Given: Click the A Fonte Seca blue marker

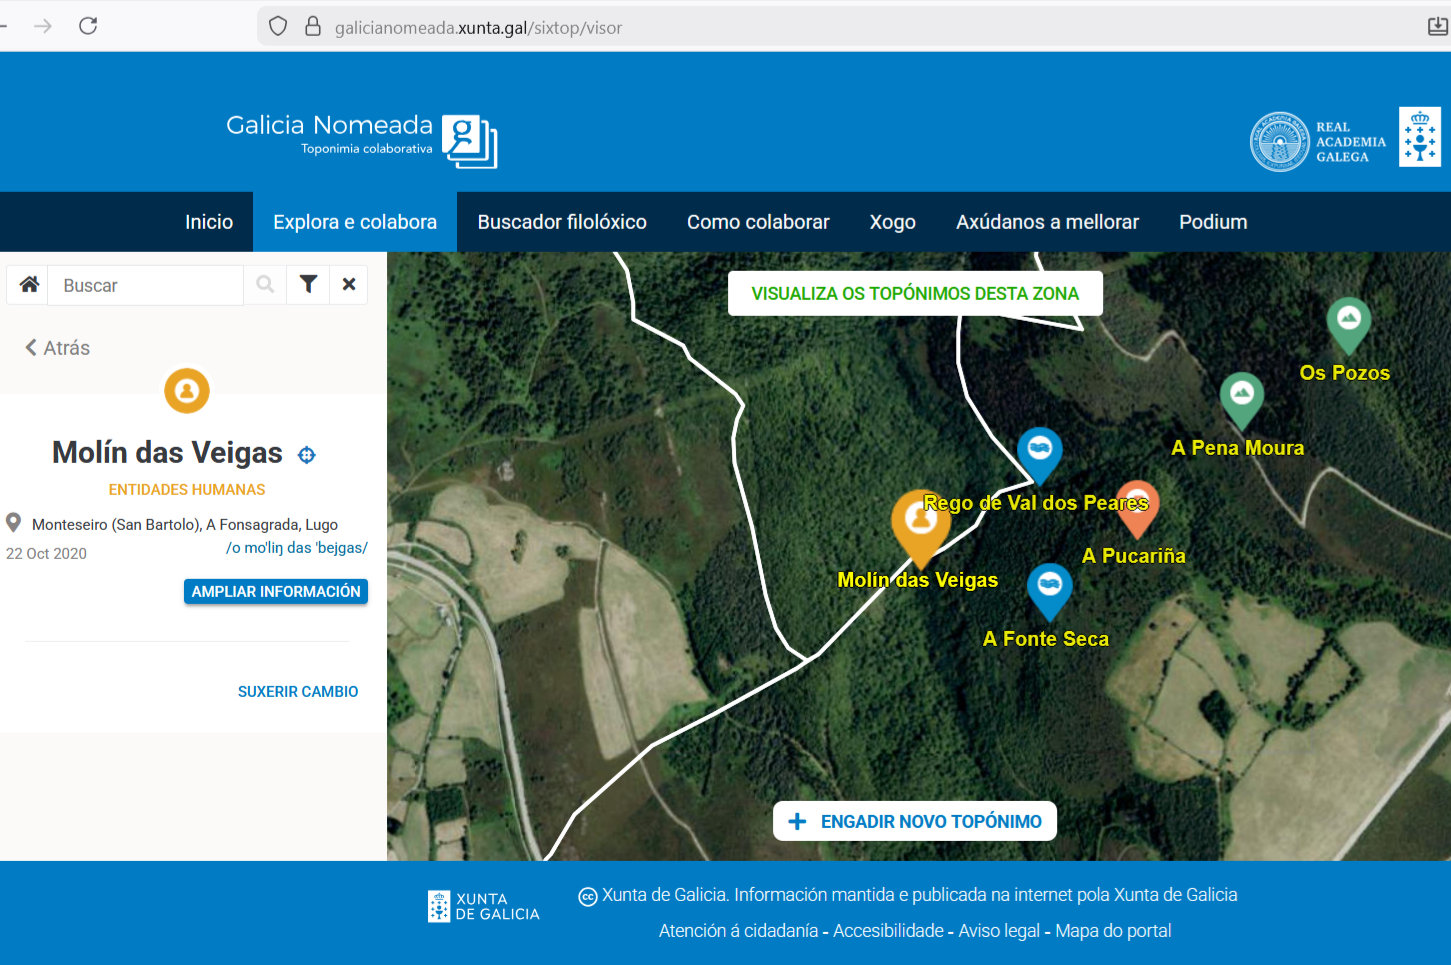Looking at the screenshot, I should pyautogui.click(x=1049, y=586).
